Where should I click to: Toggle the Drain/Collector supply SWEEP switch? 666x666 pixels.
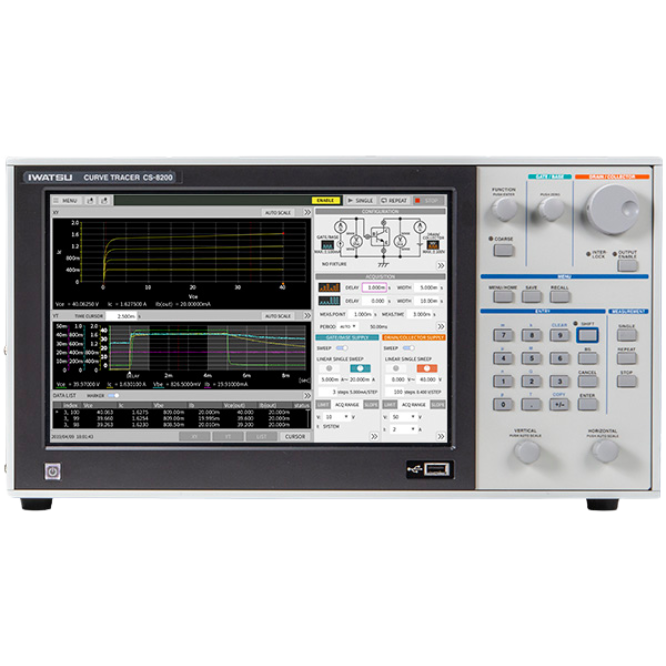[x=408, y=348]
